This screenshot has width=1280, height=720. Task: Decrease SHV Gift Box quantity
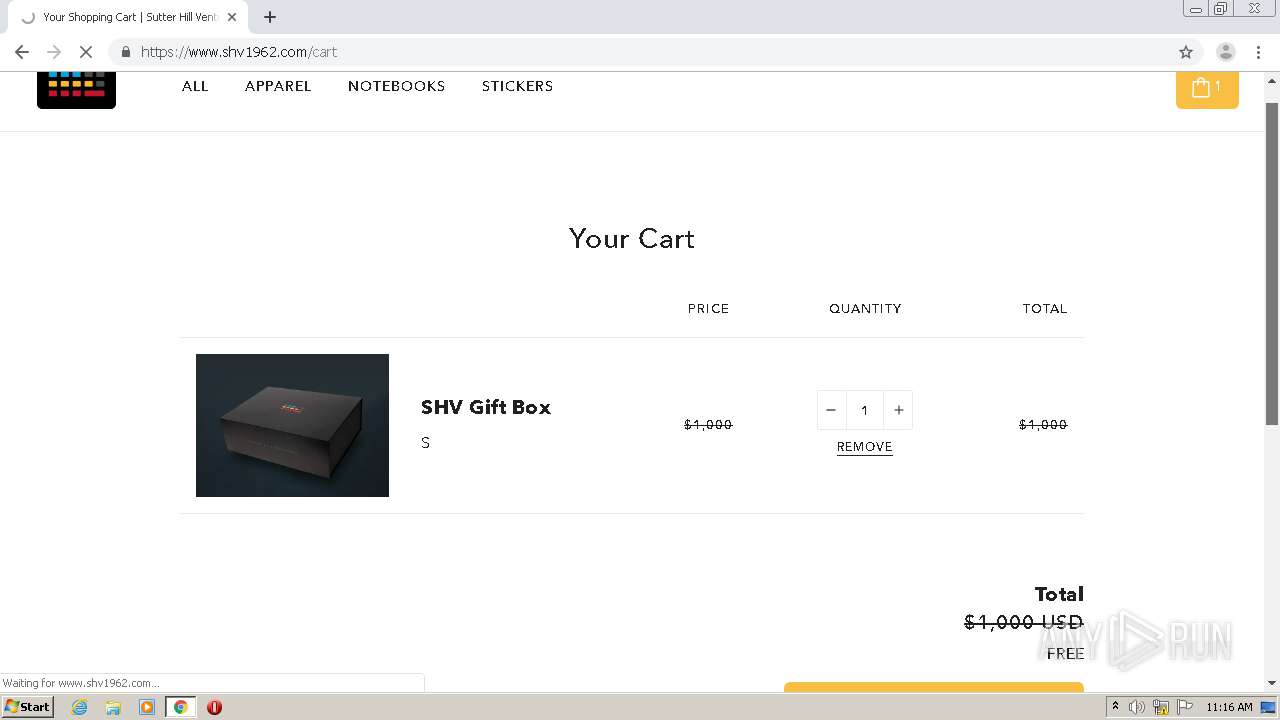tap(831, 410)
